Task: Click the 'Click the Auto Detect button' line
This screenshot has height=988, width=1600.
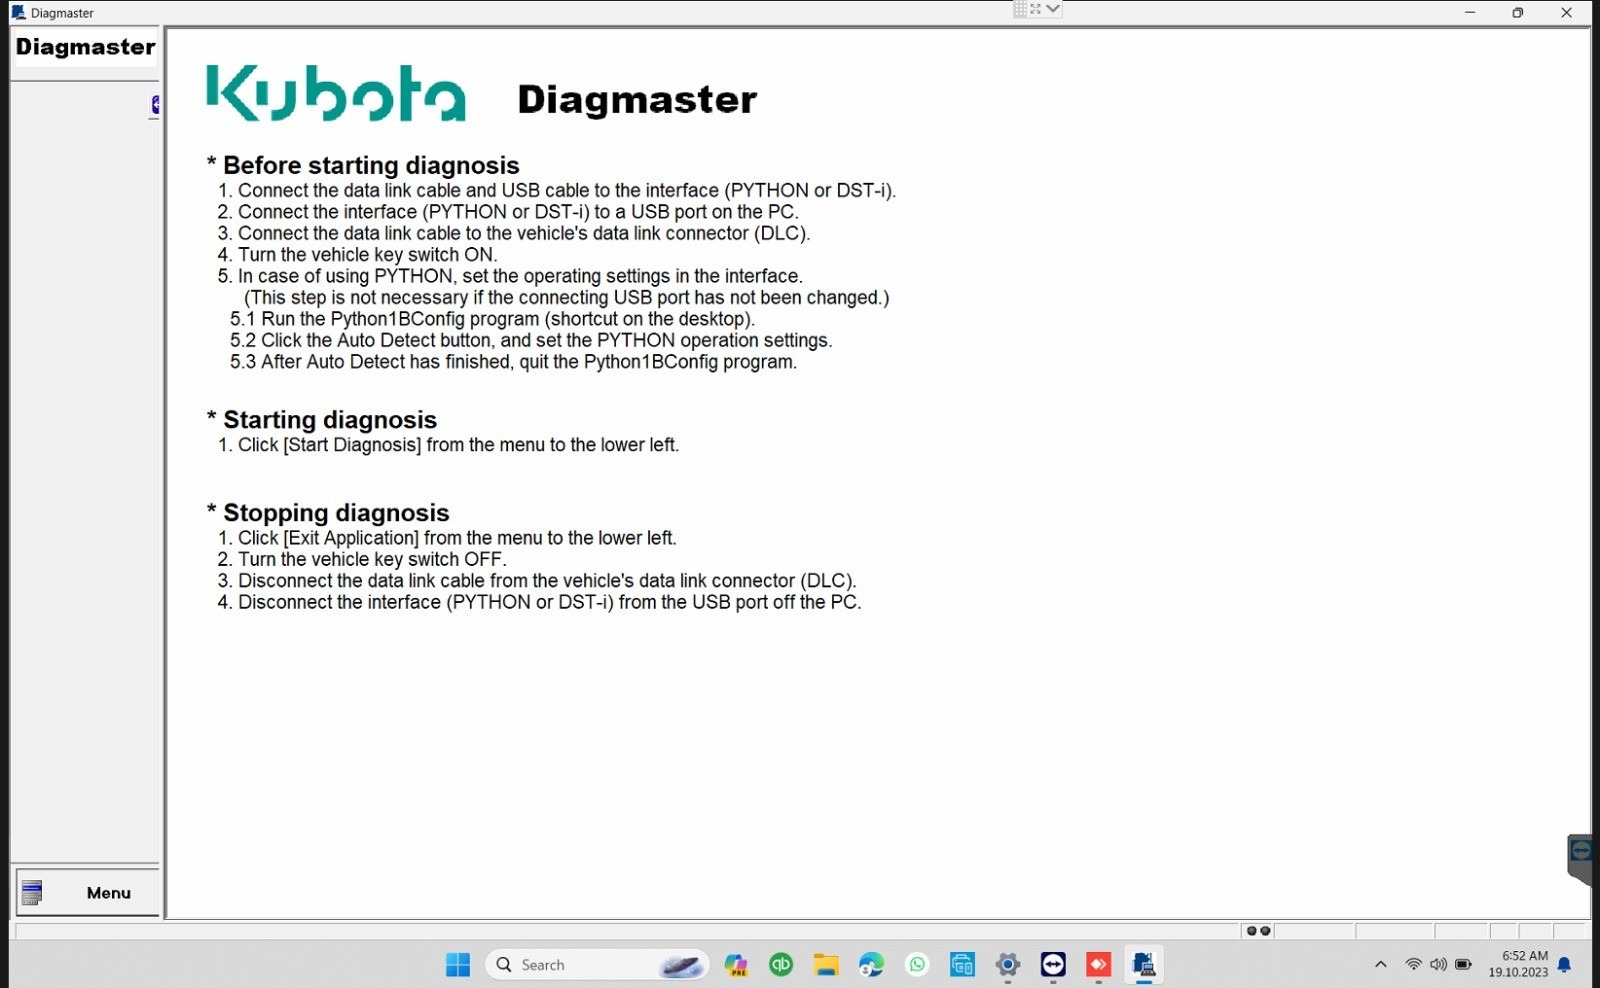Action: point(531,340)
